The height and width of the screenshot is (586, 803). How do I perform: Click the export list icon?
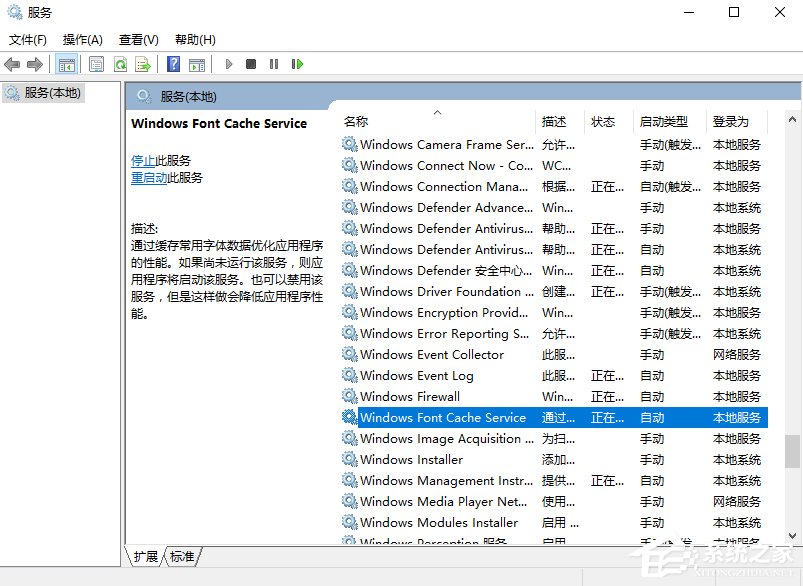pos(144,63)
